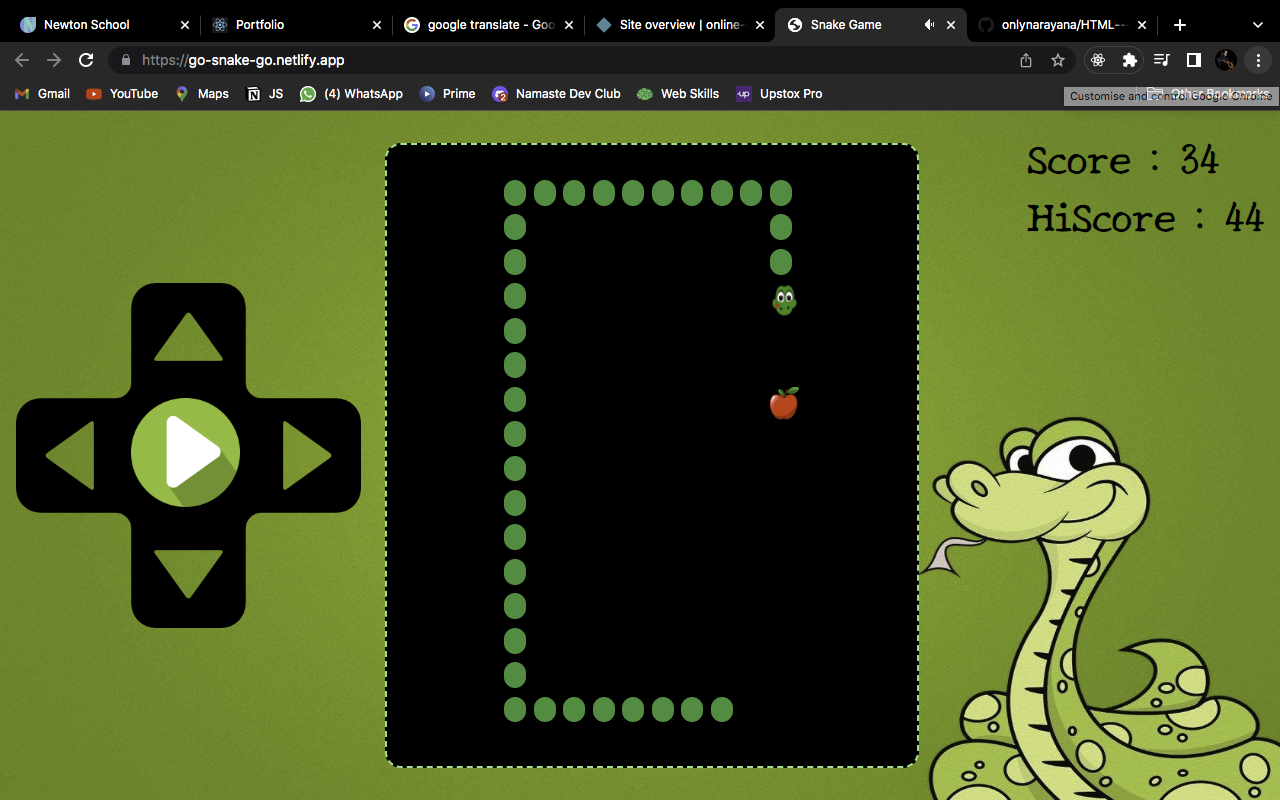The image size is (1280, 800).
Task: Open a new browser tab
Action: pos(1180,25)
